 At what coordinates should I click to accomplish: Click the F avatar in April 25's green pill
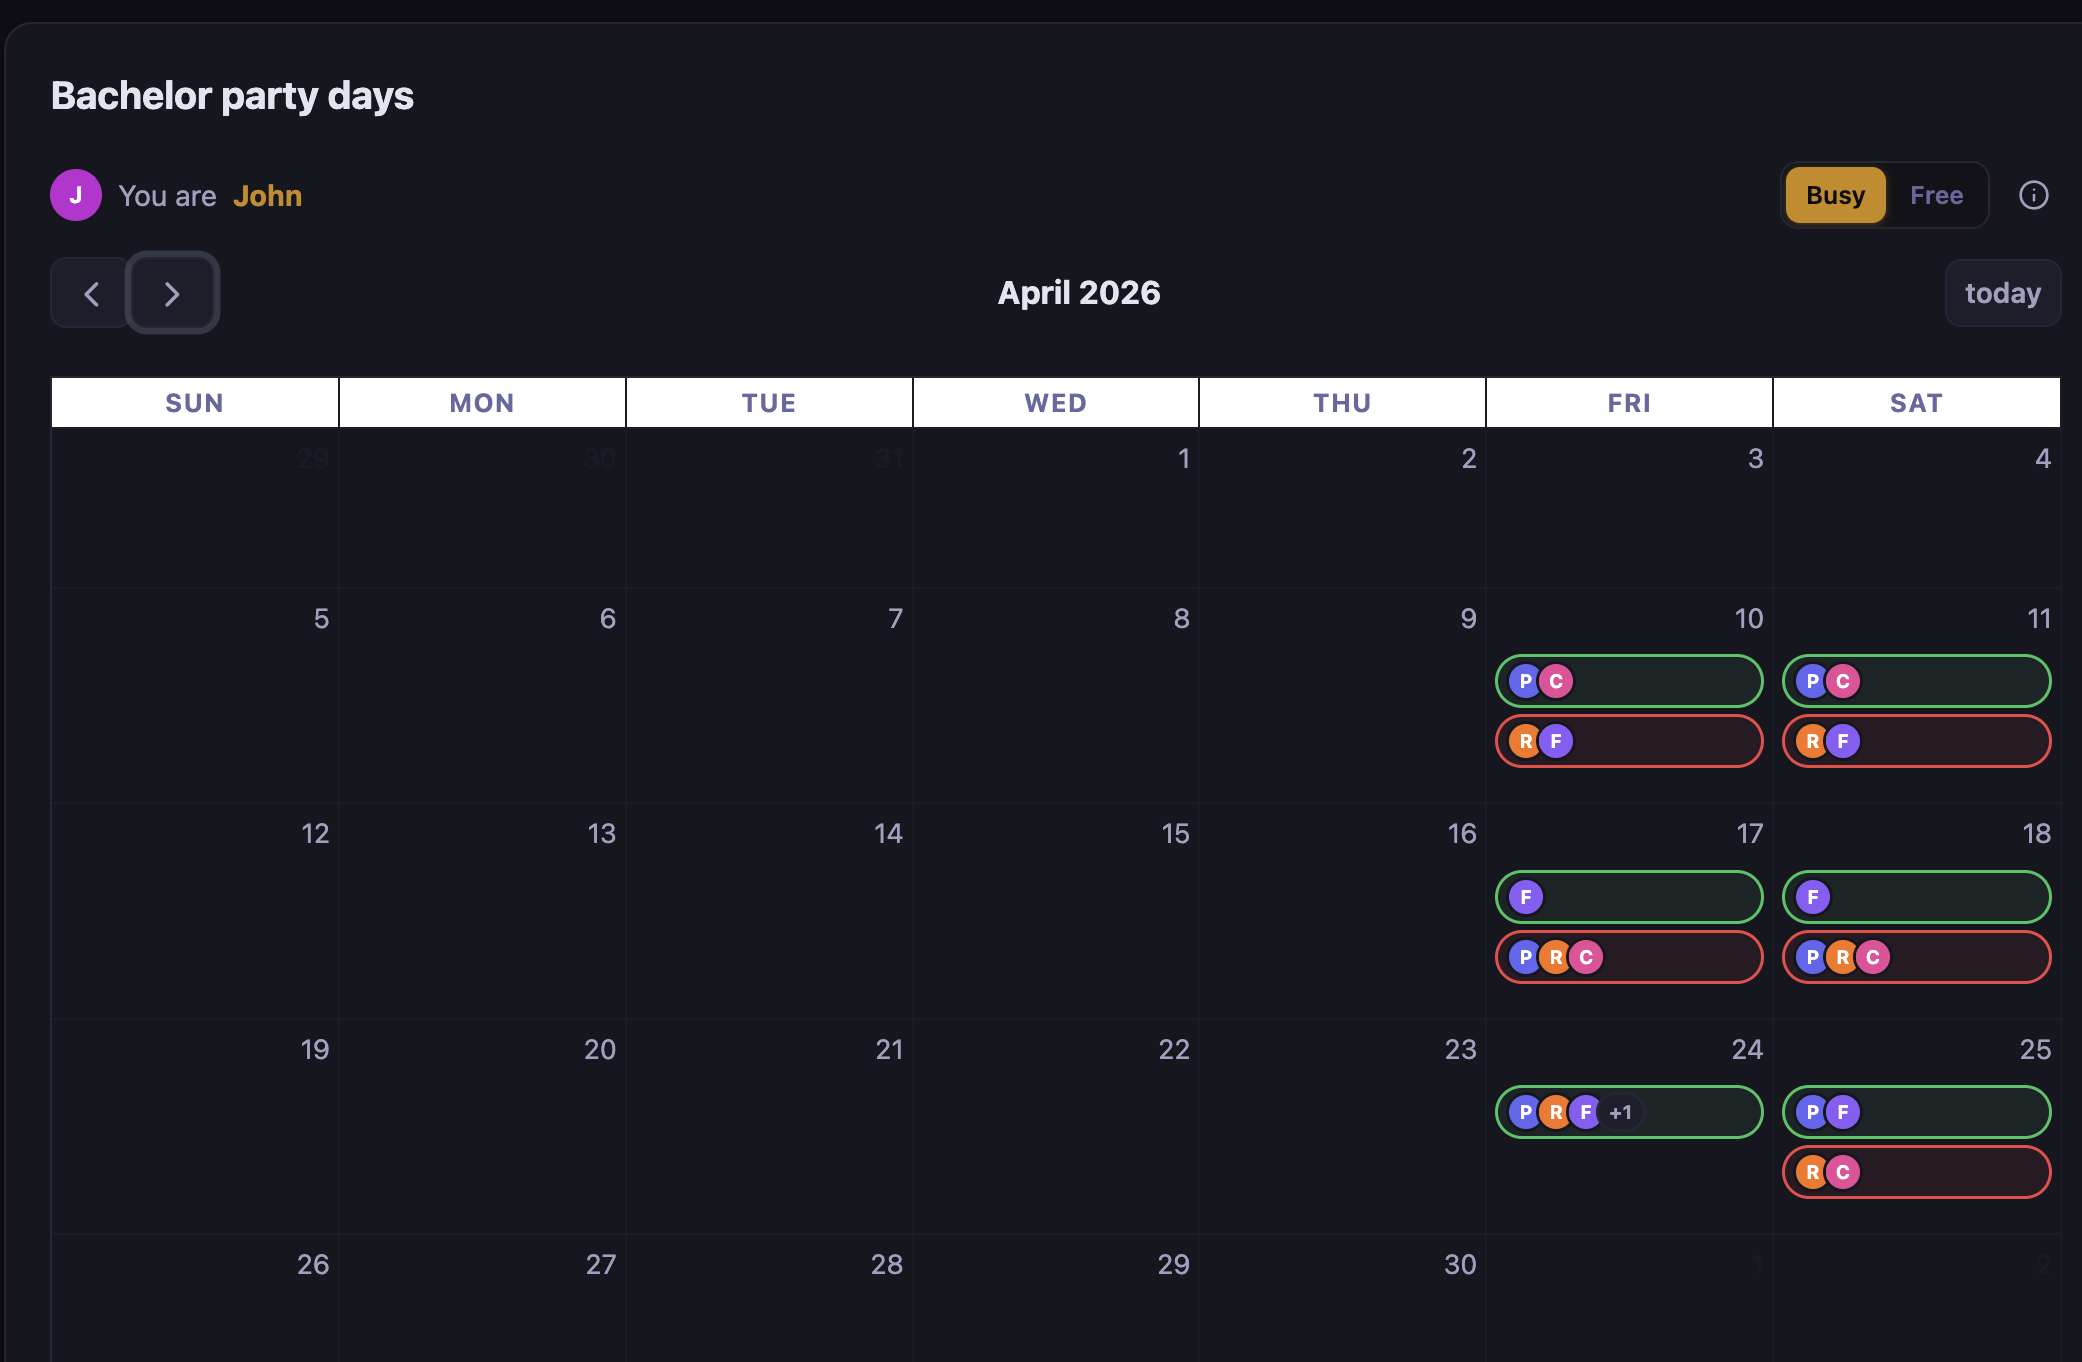(1843, 1112)
